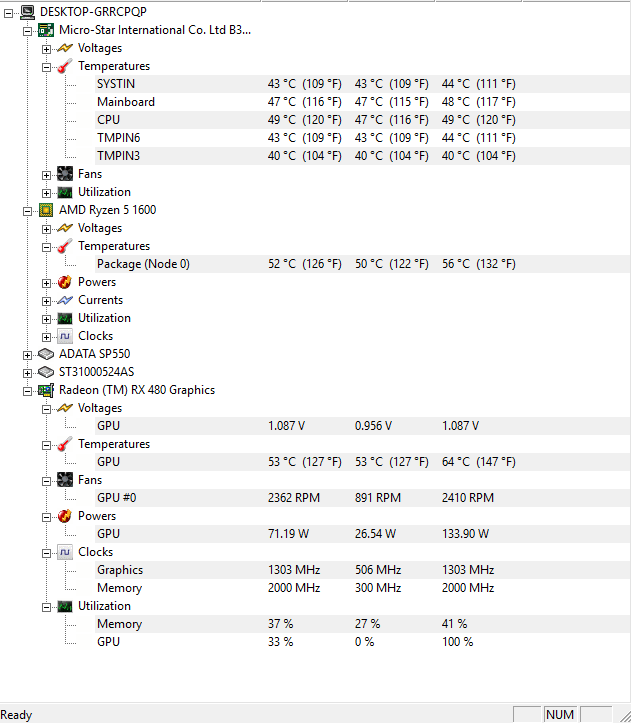Click the flame Powers icon under AMD Ryzen
The width and height of the screenshot is (631, 723).
point(65,282)
